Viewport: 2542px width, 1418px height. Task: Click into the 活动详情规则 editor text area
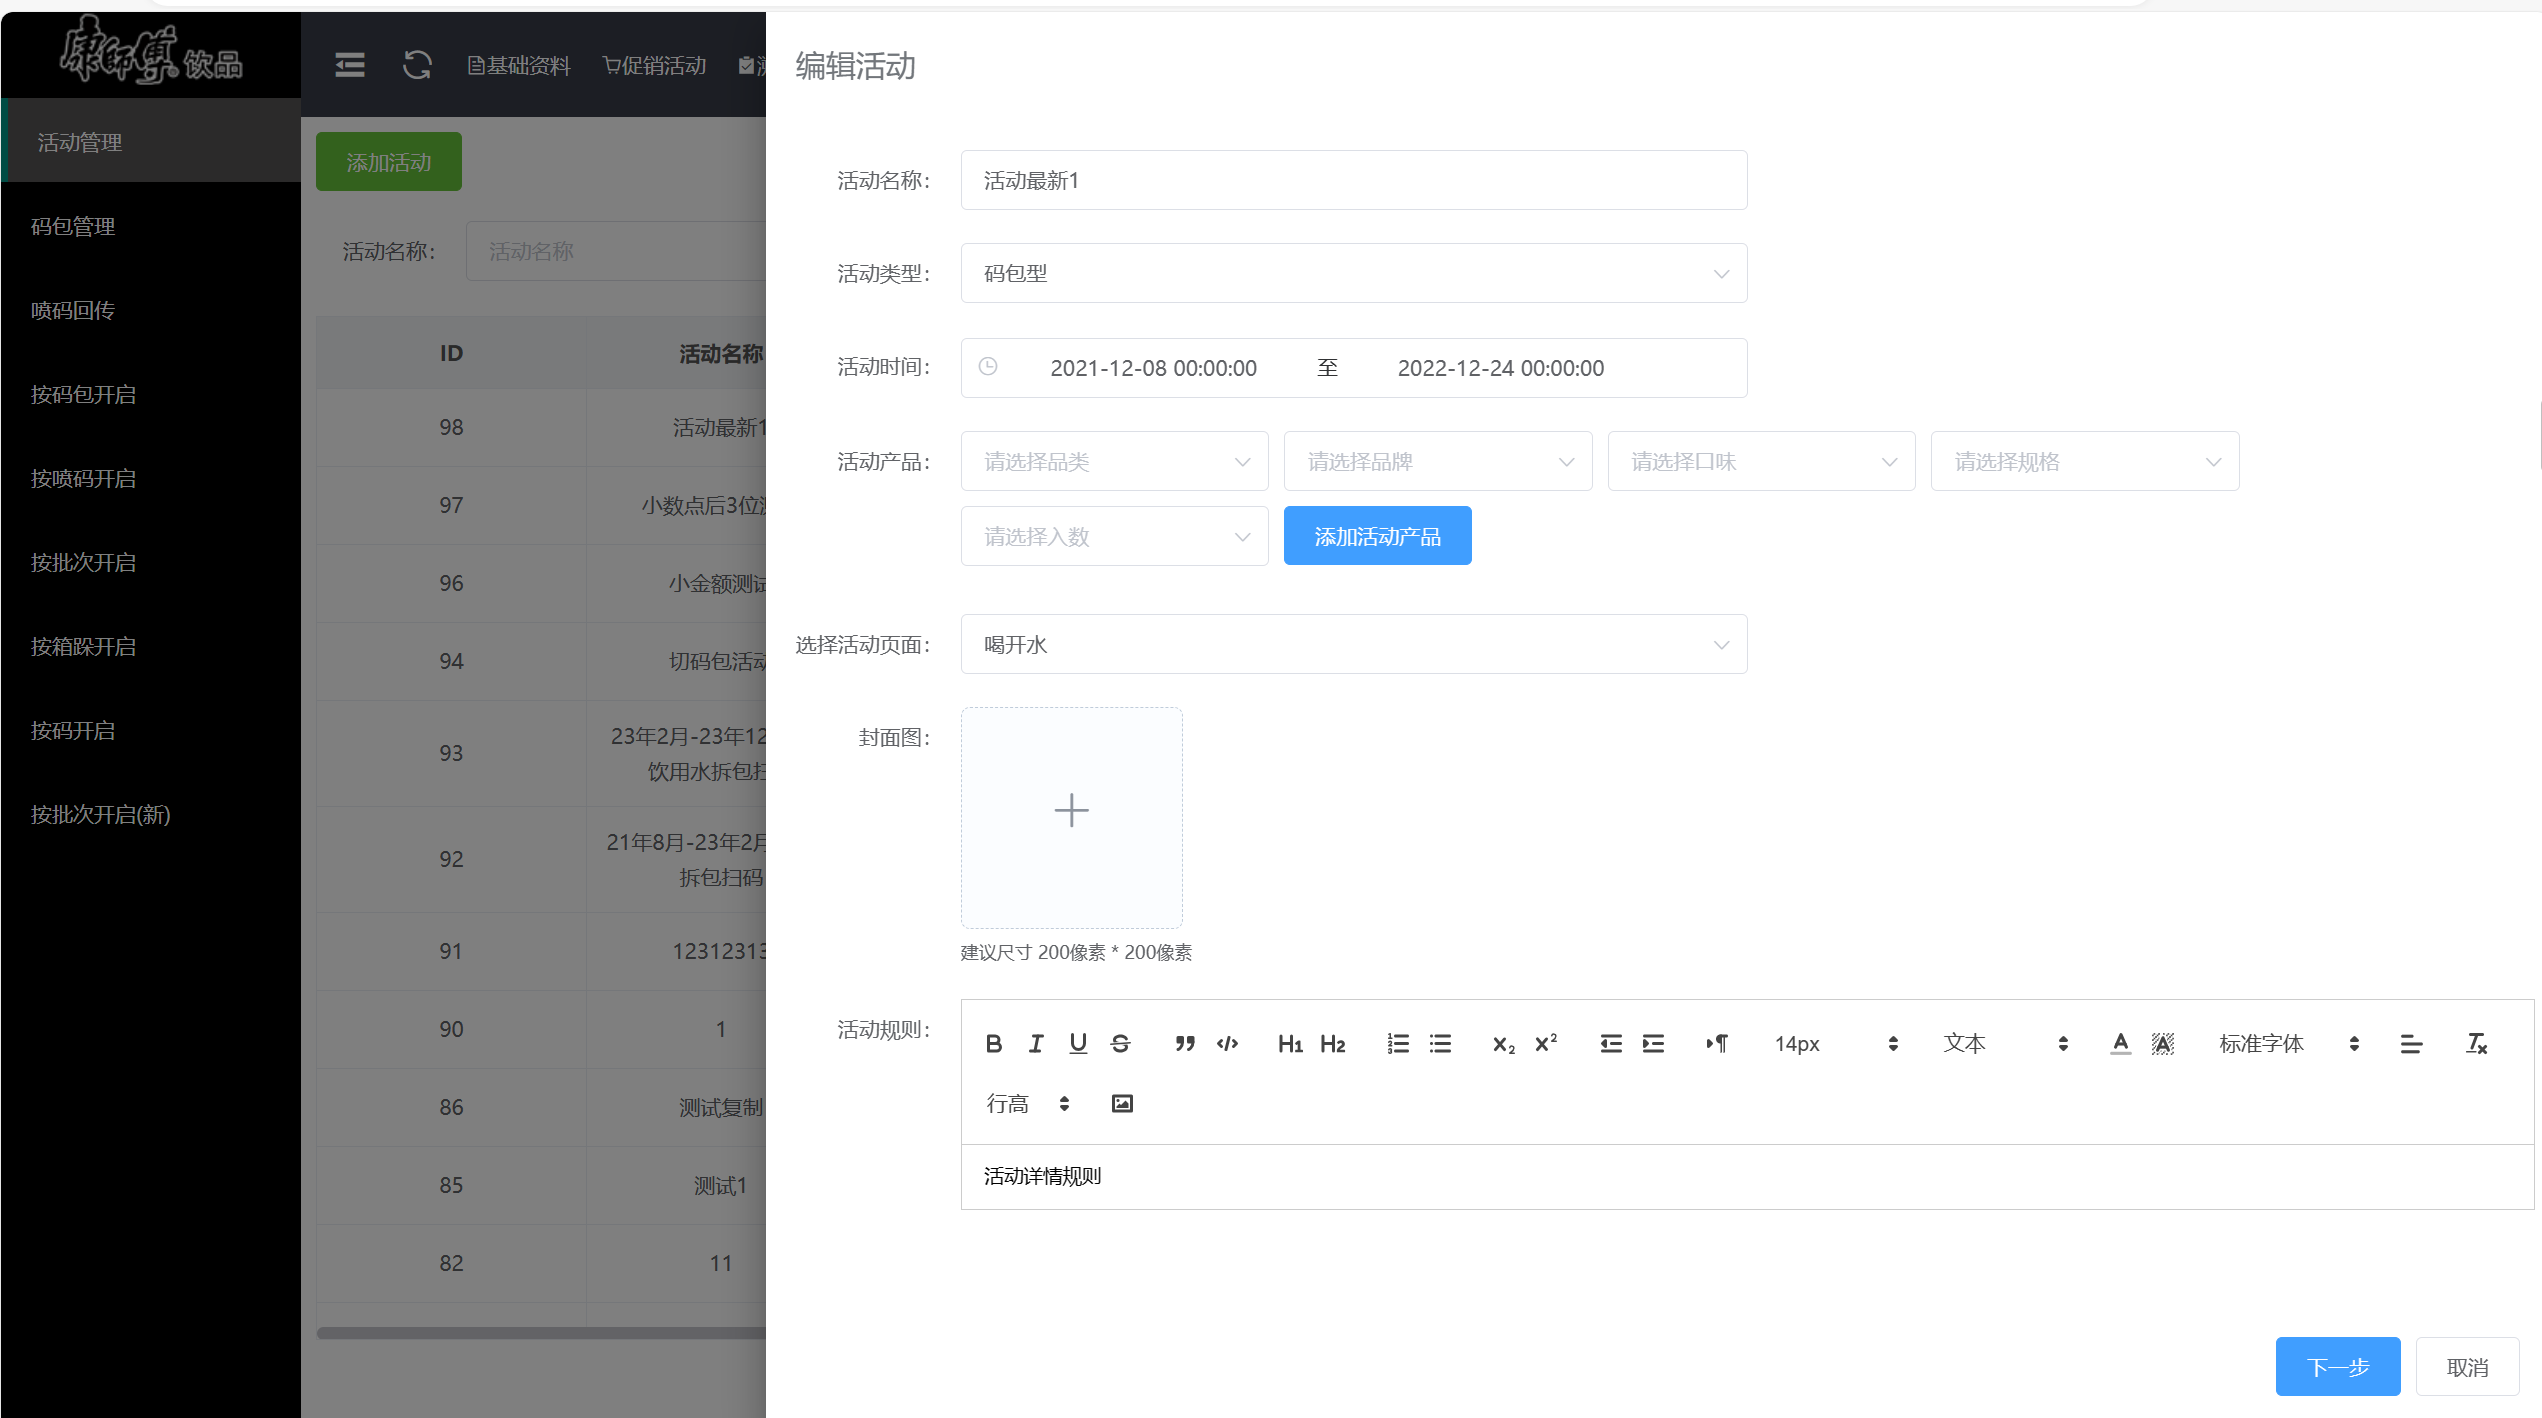coord(1746,1176)
